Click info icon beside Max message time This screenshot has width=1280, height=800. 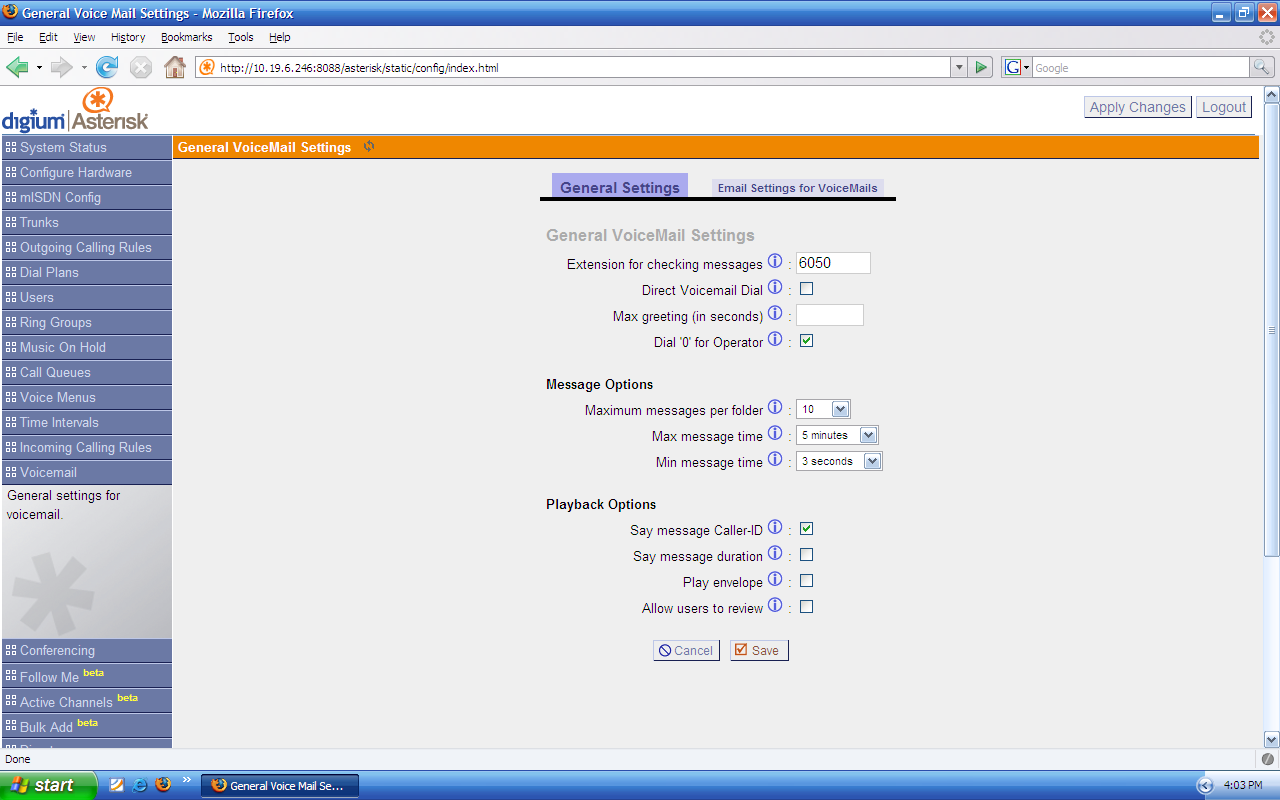(x=775, y=434)
